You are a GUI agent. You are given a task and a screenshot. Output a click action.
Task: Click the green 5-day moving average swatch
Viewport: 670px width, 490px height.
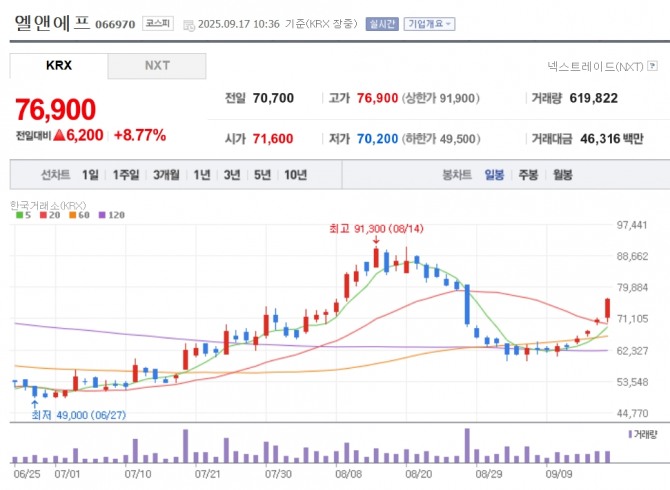19,215
